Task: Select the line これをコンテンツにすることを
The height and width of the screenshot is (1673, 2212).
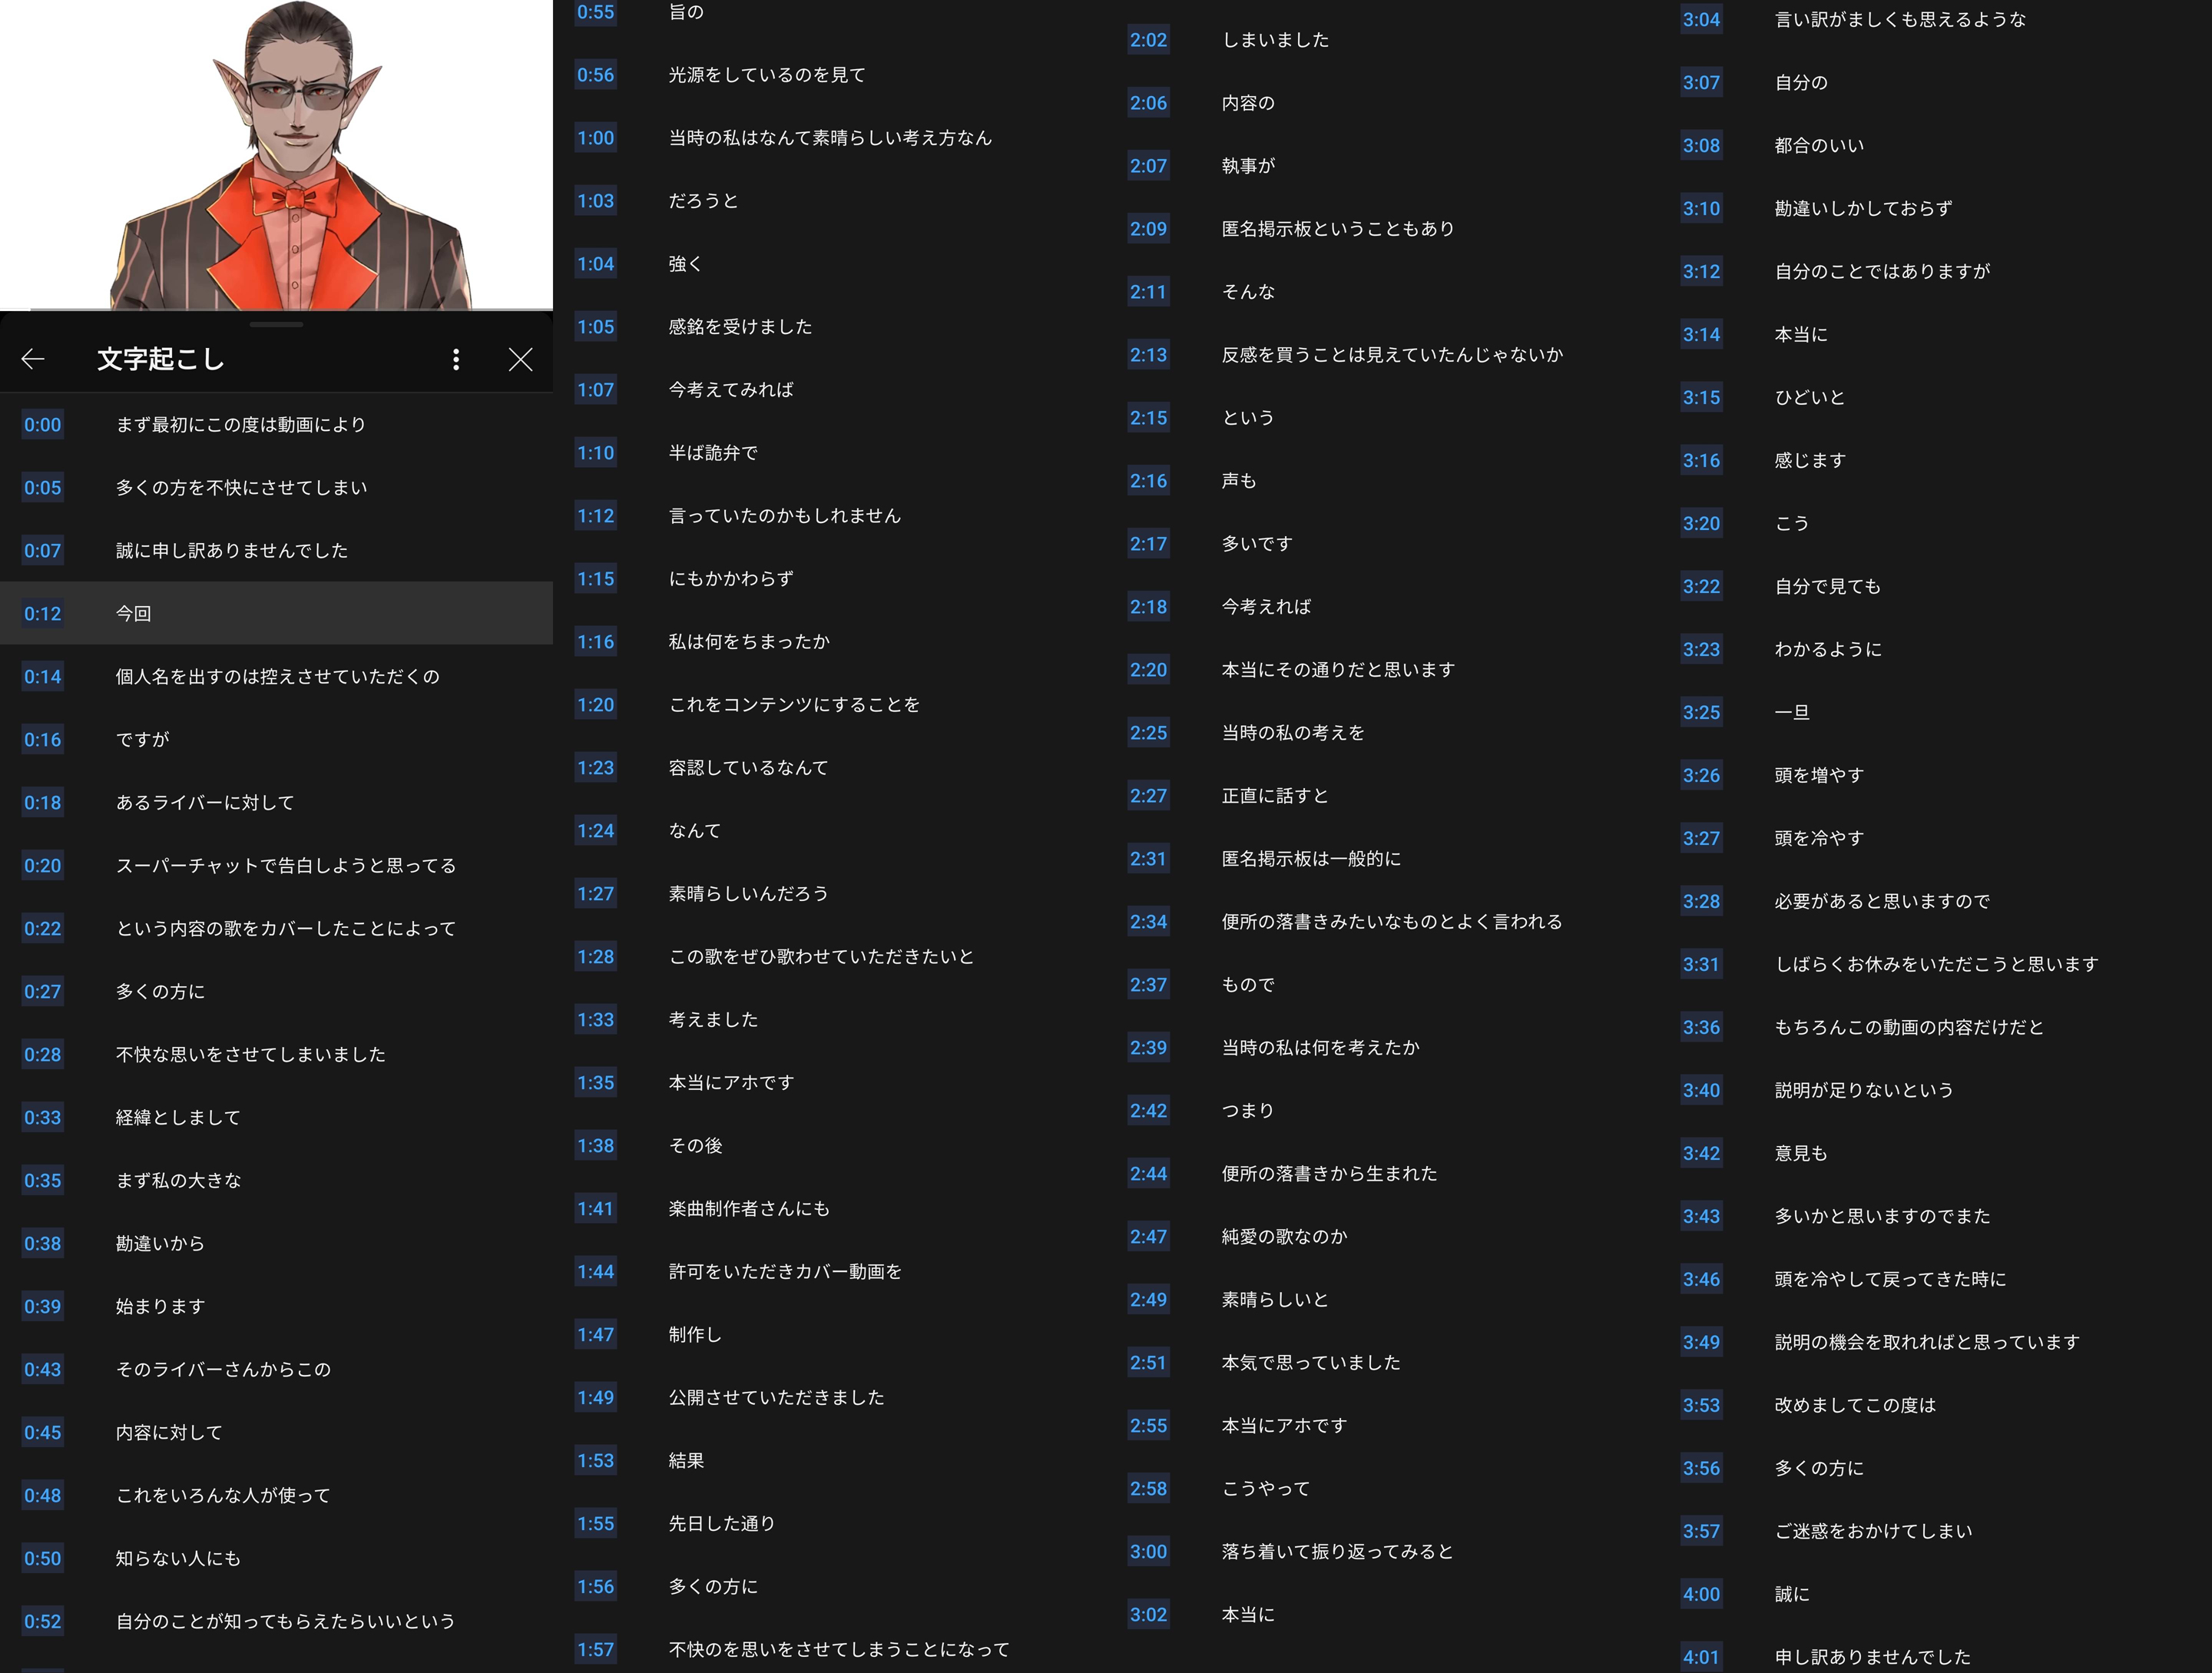Action: click(x=794, y=705)
